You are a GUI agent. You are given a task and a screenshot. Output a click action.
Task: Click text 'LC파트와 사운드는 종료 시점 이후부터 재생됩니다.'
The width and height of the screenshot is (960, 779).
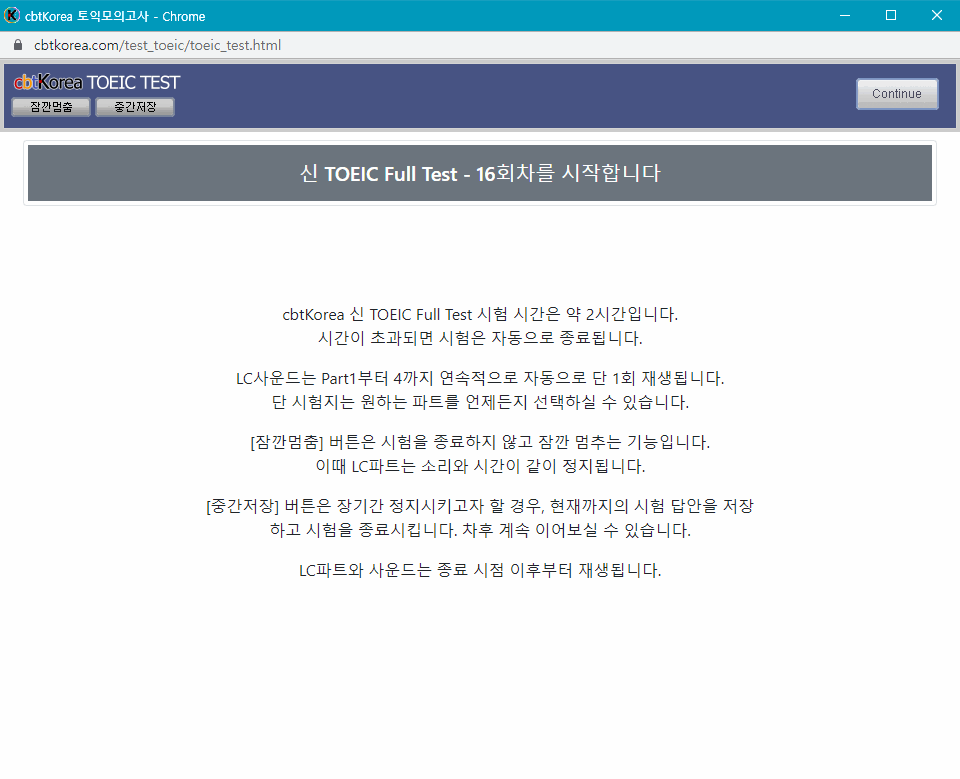click(480, 570)
